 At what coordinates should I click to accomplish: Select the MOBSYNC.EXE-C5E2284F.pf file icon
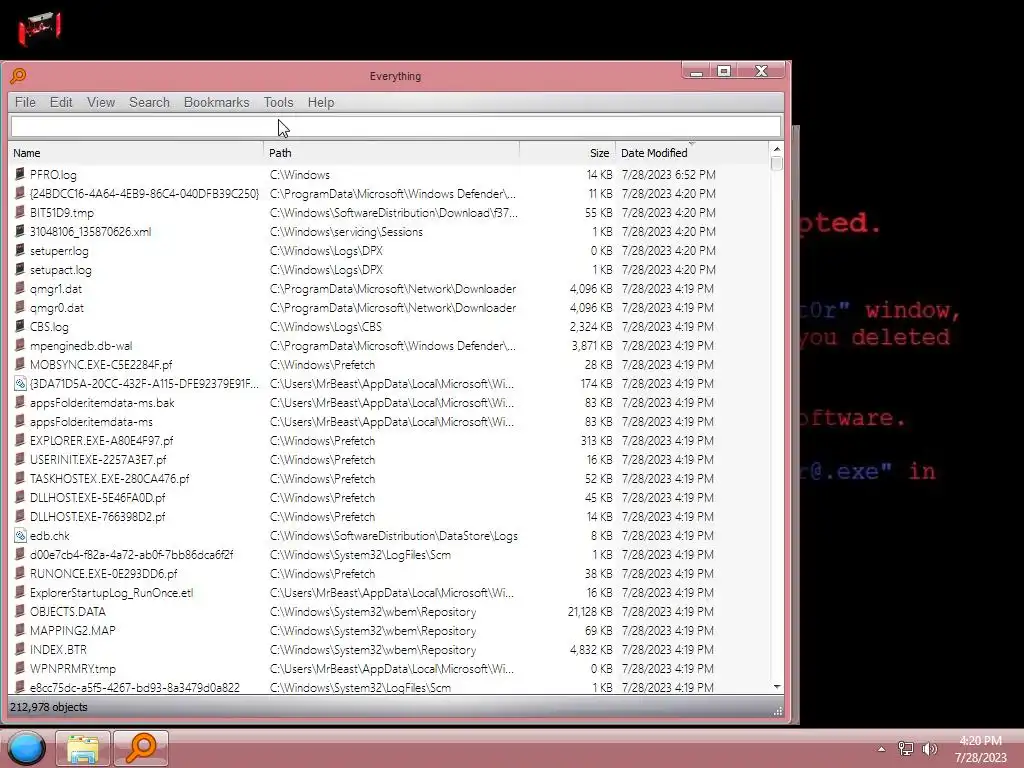click(20, 364)
